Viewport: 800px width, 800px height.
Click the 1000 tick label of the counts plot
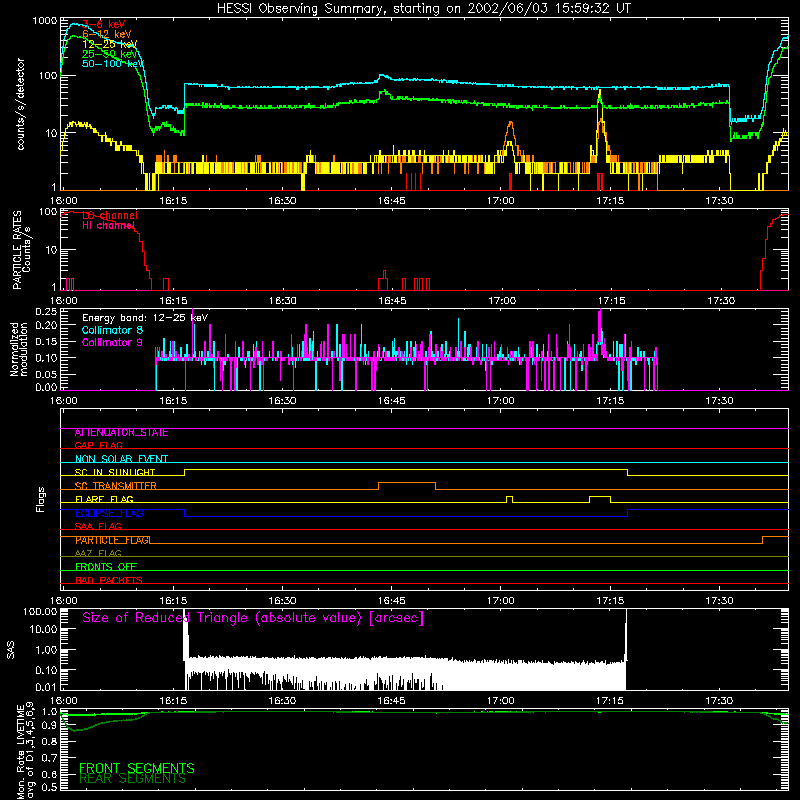click(45, 21)
